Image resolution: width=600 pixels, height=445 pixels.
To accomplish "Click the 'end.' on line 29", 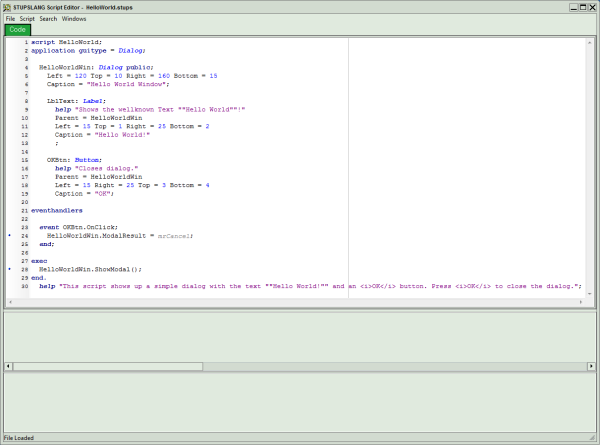I will tap(39, 278).
